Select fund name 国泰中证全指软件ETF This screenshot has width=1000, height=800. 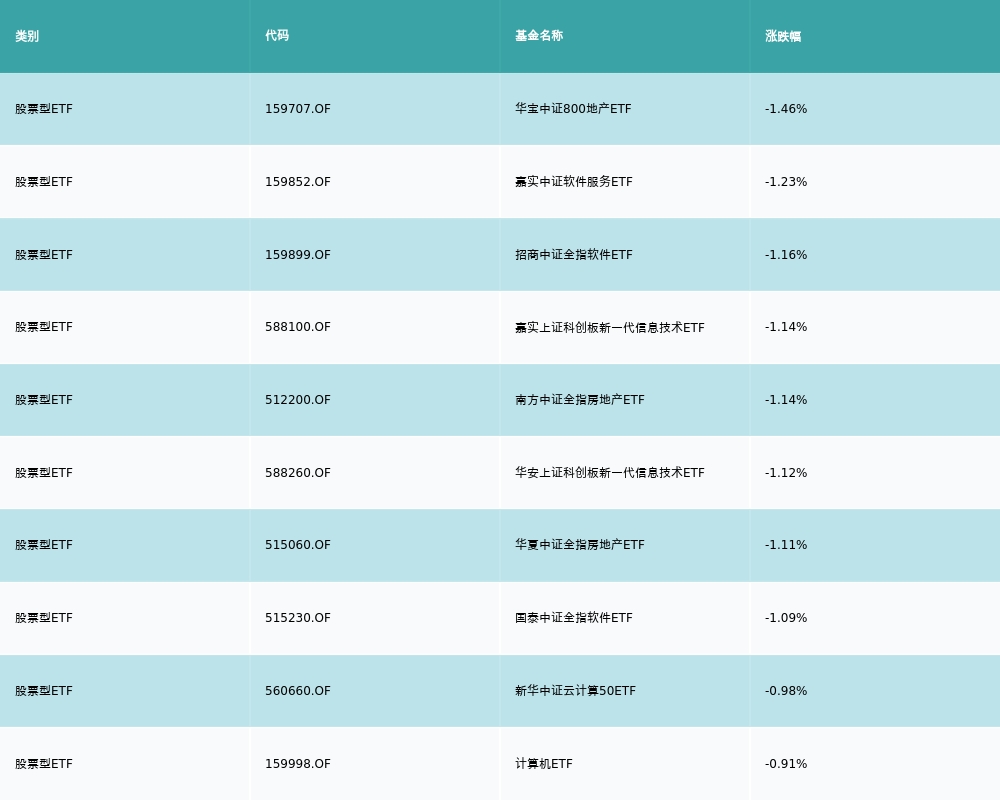pyautogui.click(x=573, y=618)
